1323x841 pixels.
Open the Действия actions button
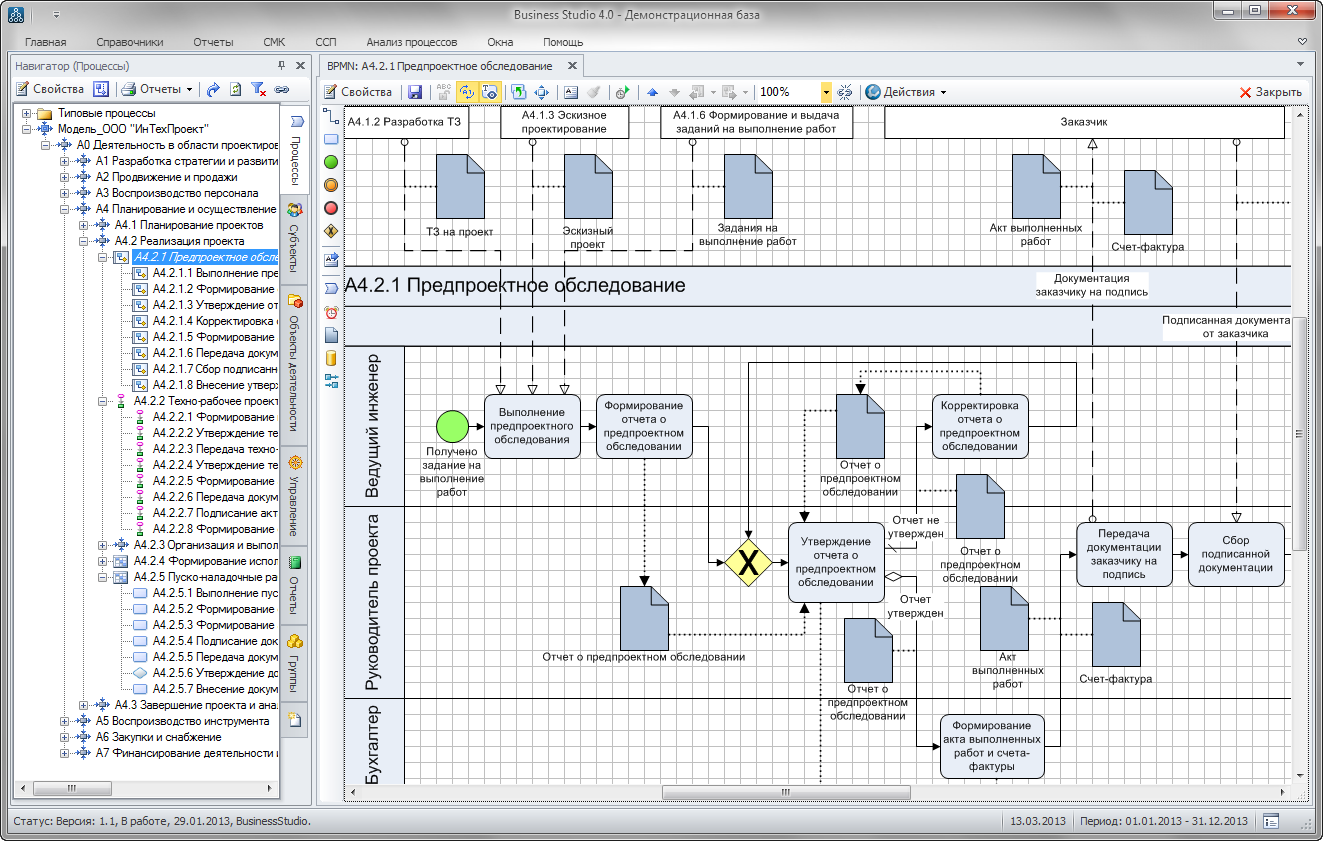[906, 92]
